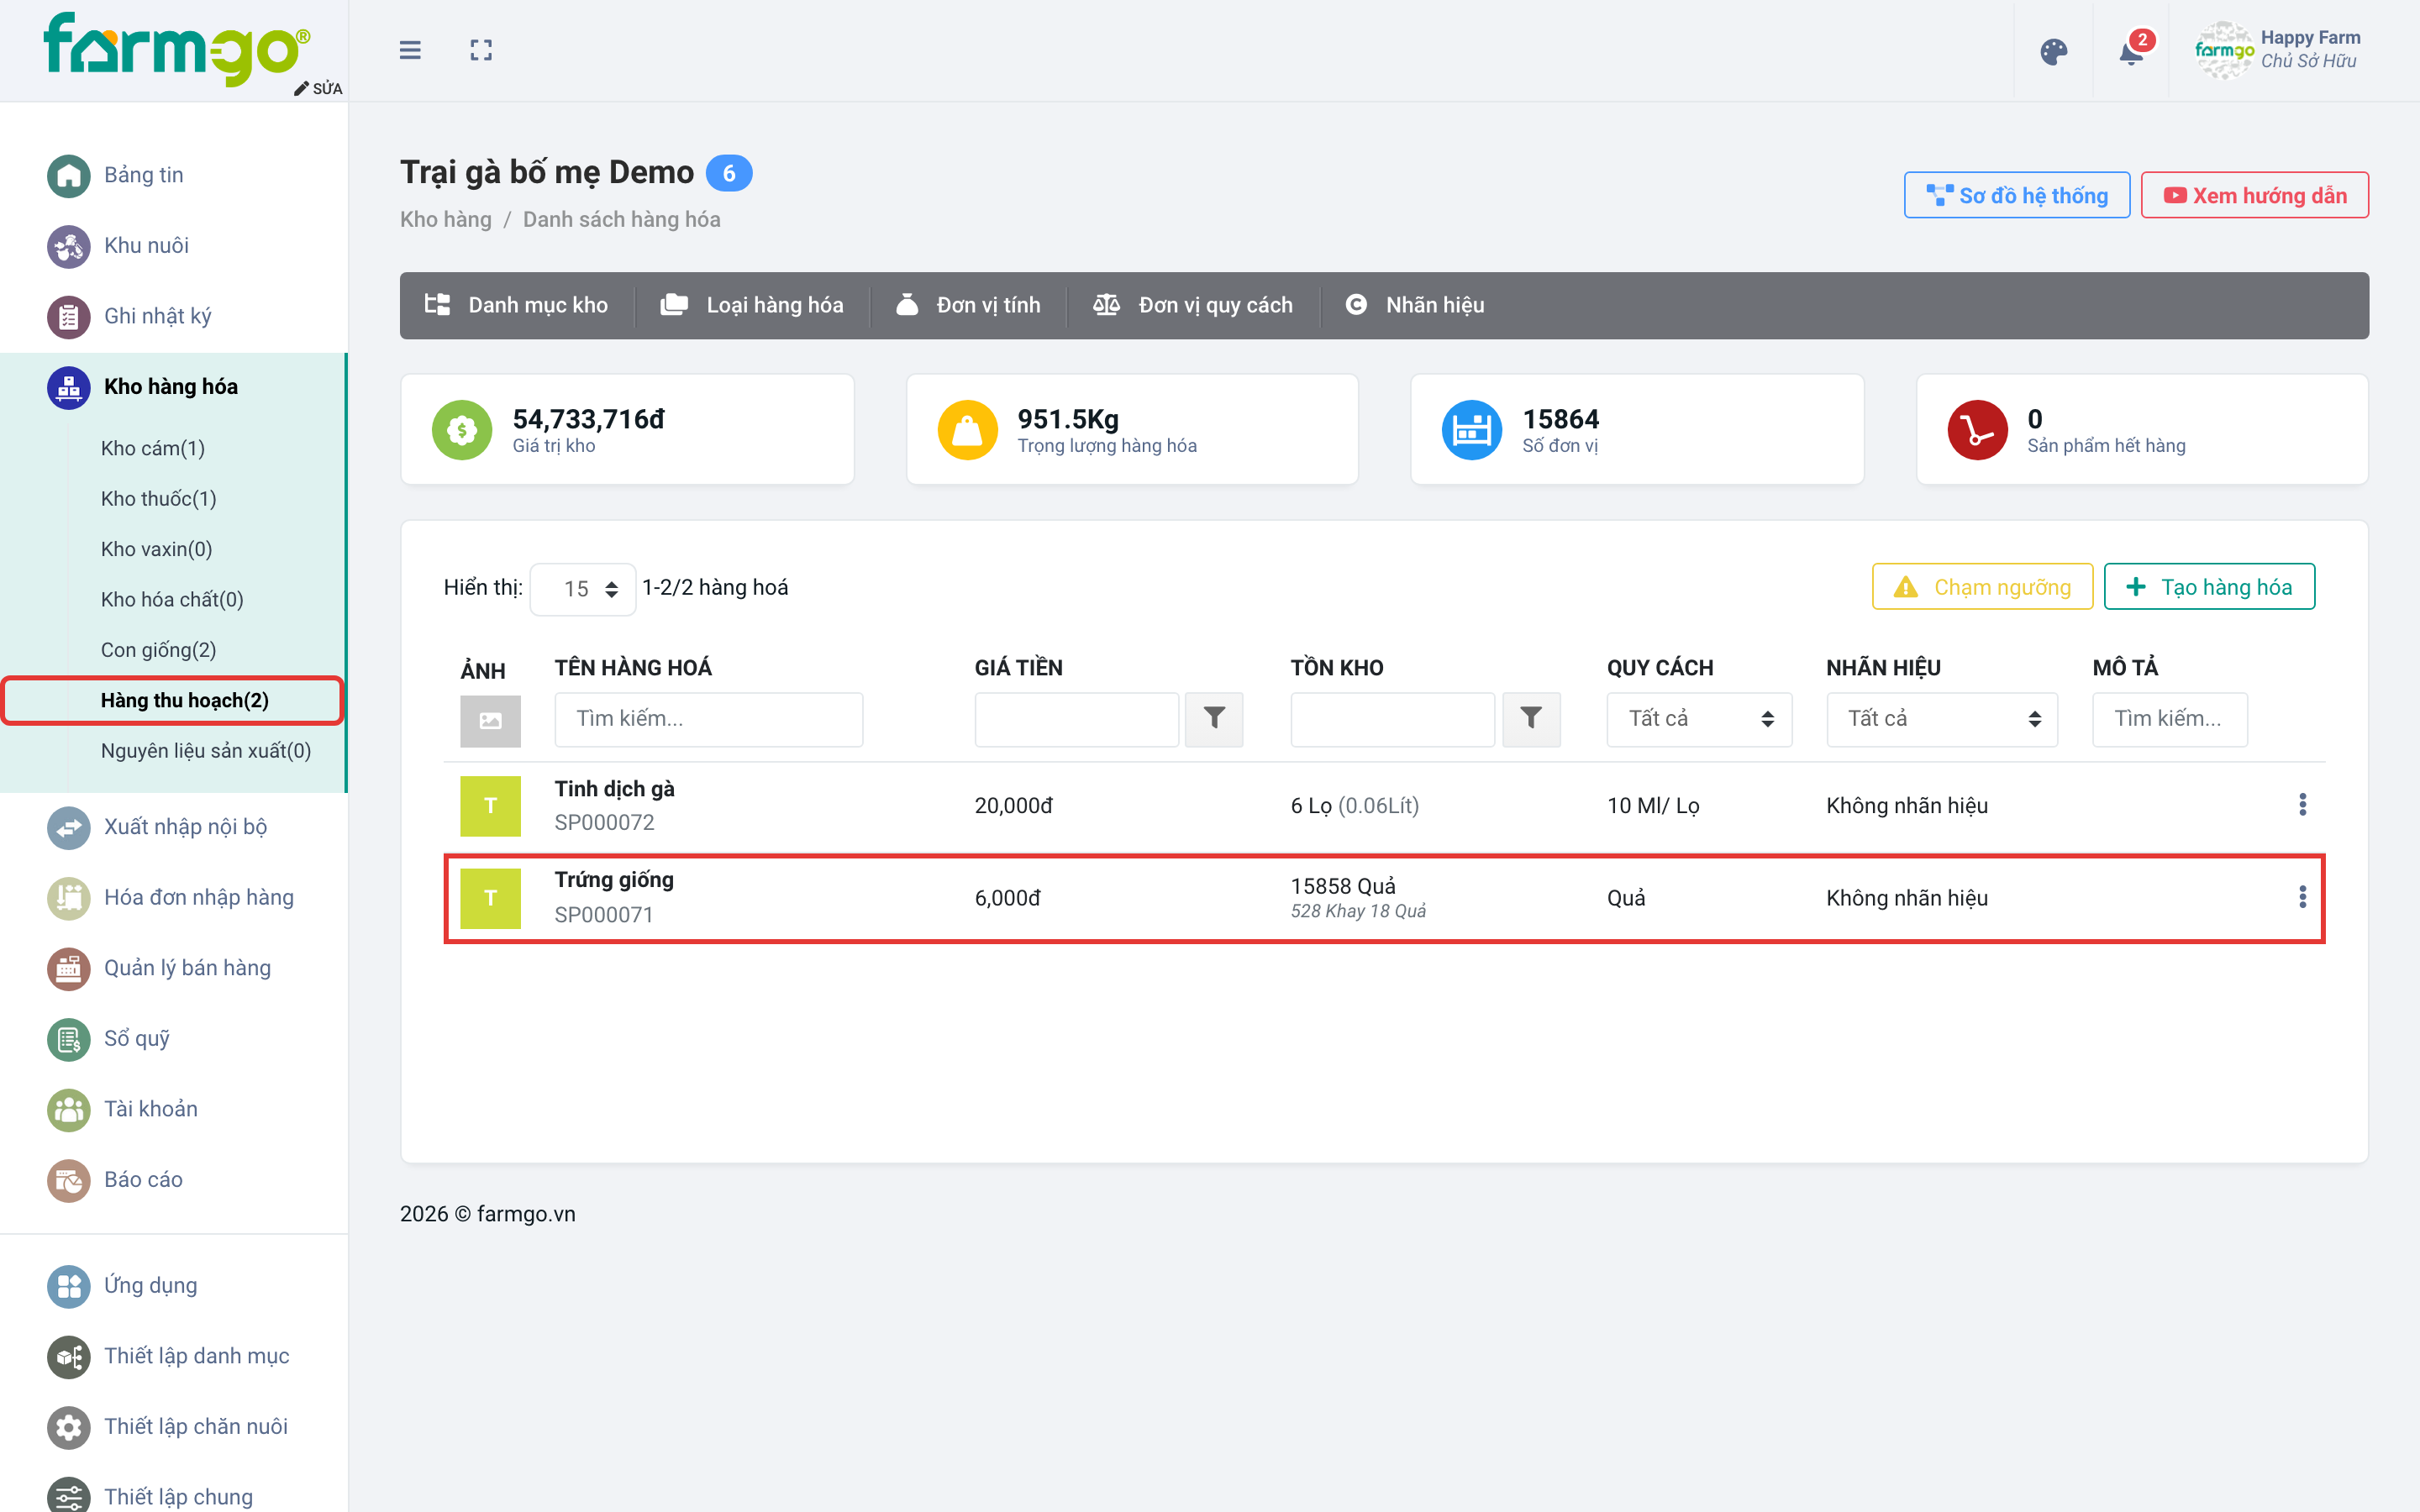The image size is (2420, 1512).
Task: Click Tạo hàng hóa button
Action: tap(2209, 587)
